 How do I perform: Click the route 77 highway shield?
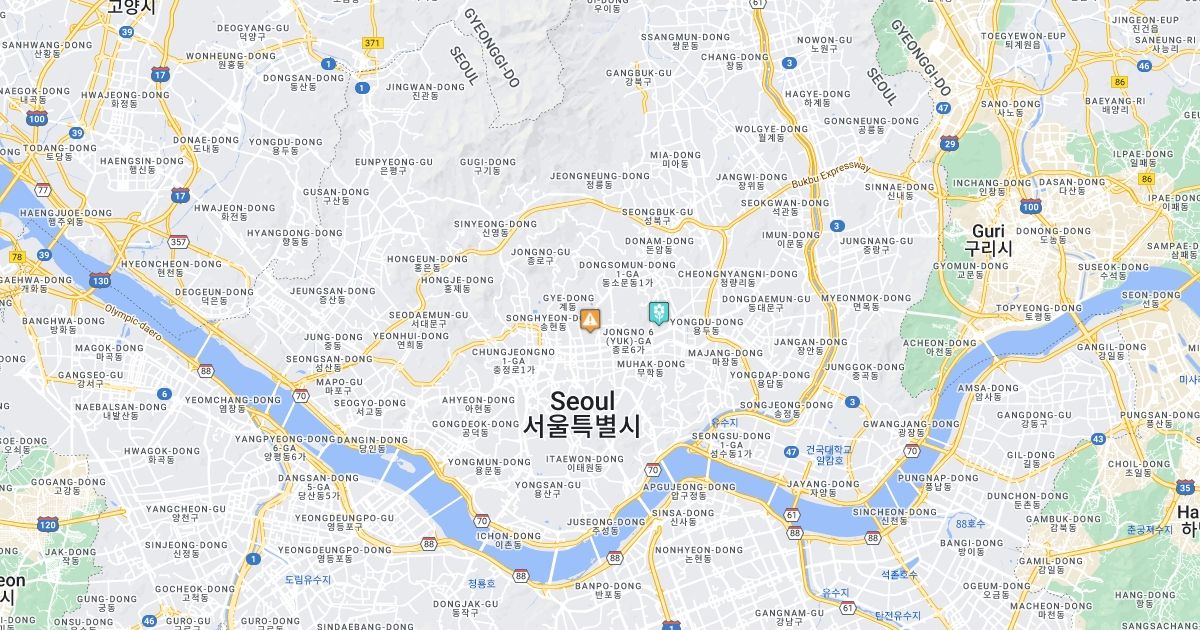42,189
